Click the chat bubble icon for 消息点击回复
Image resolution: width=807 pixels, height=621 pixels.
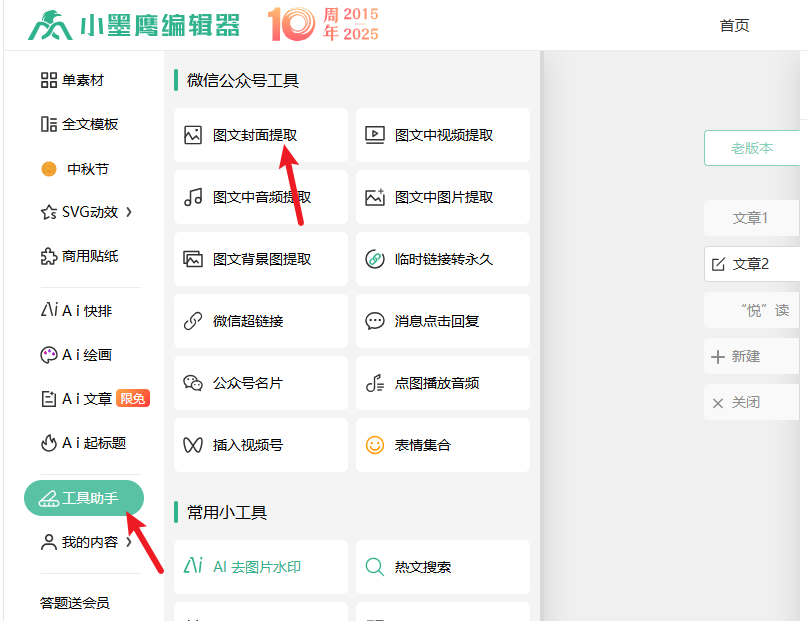(x=375, y=321)
